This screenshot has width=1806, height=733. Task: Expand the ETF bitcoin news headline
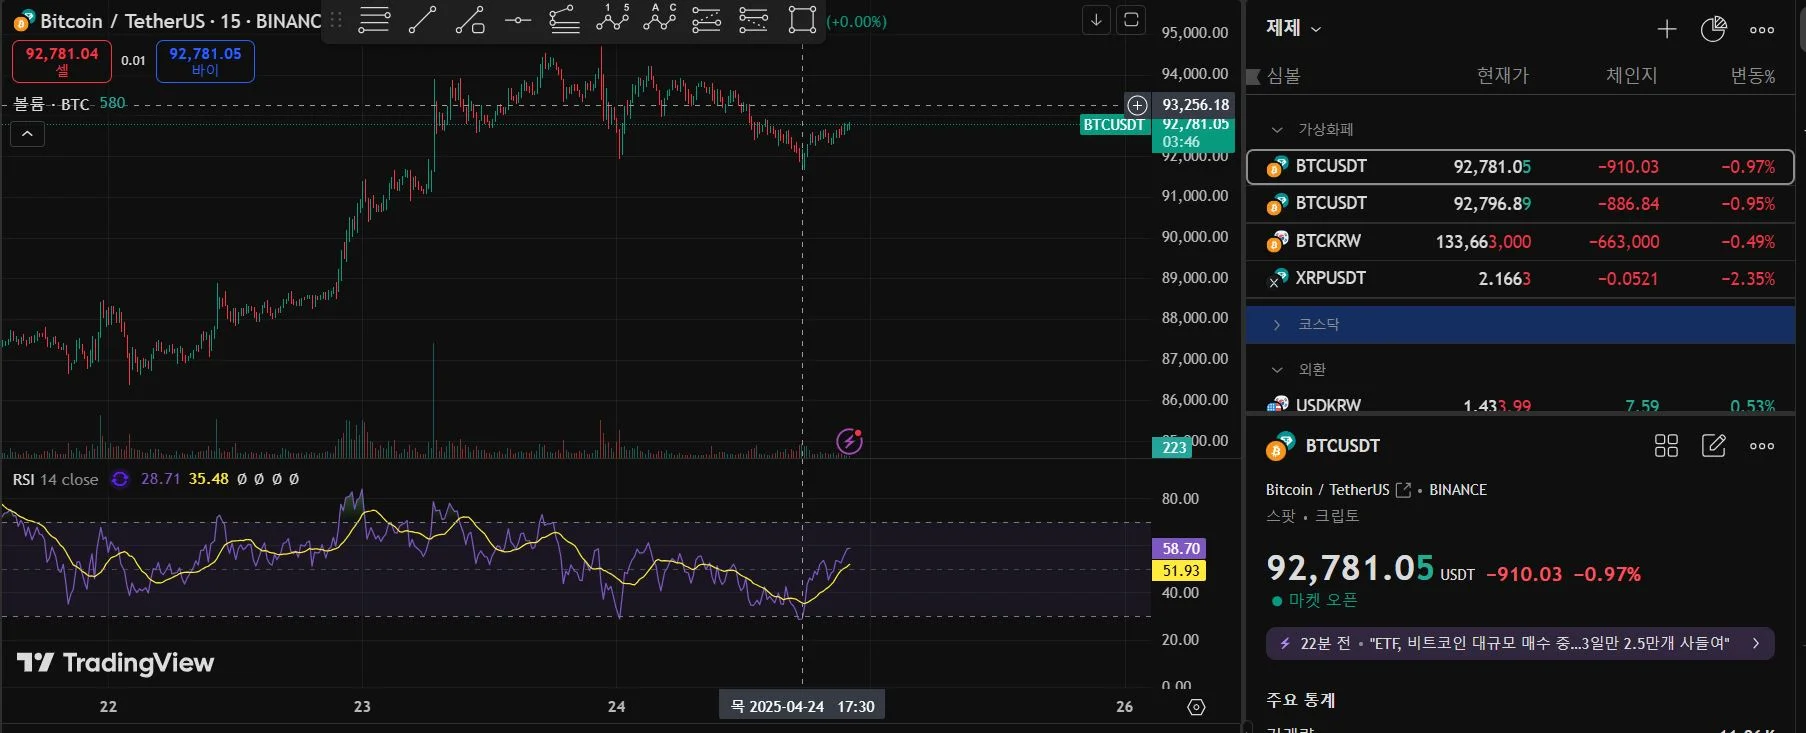[1520, 643]
